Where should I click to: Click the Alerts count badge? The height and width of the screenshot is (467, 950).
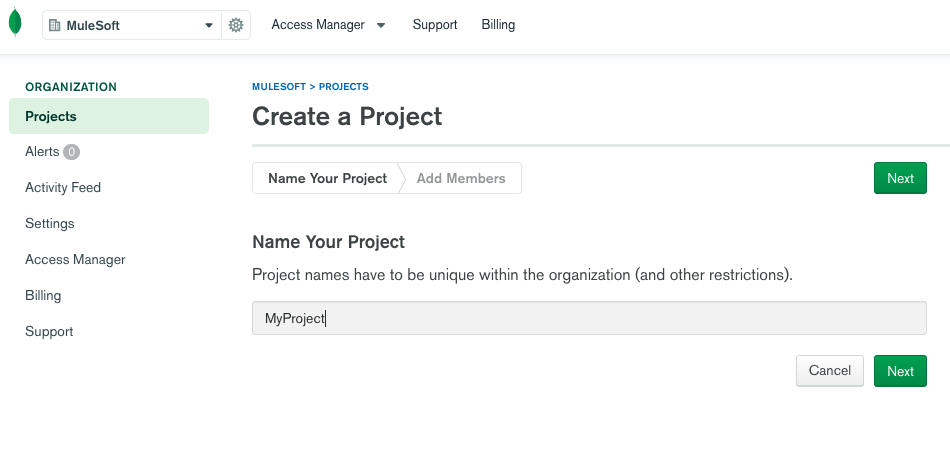pyautogui.click(x=71, y=152)
